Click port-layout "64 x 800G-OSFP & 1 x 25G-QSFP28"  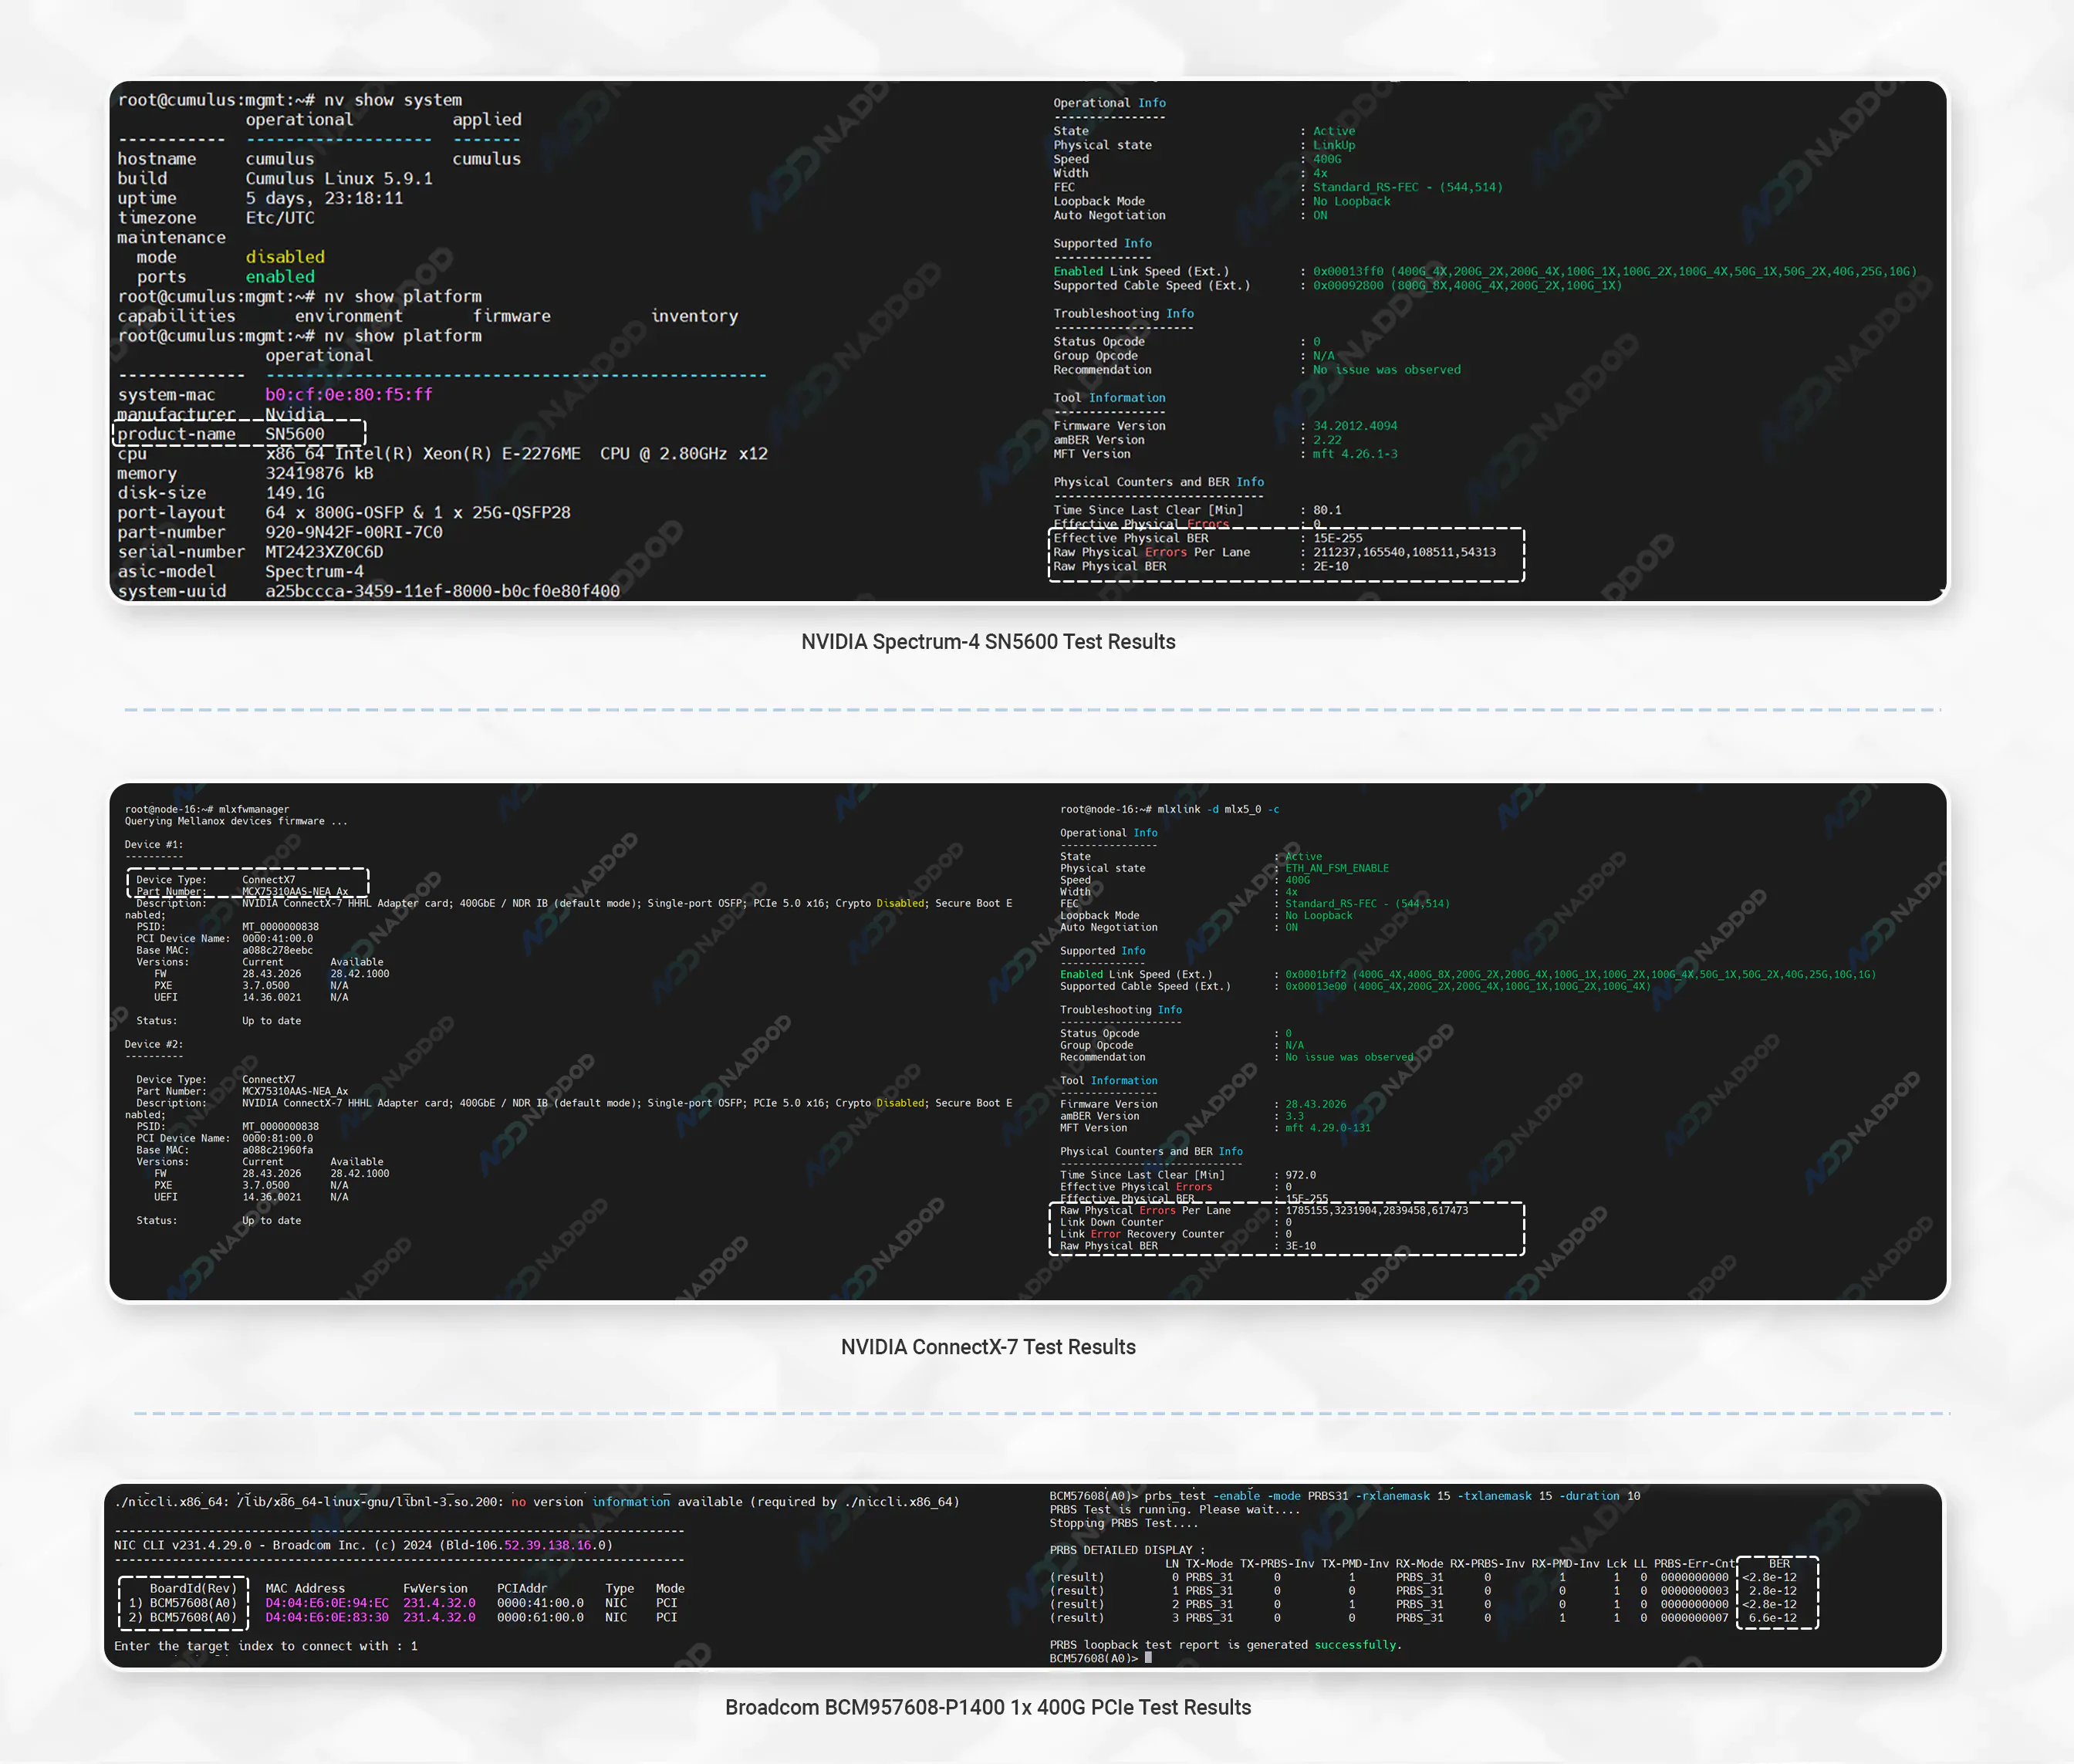[418, 513]
